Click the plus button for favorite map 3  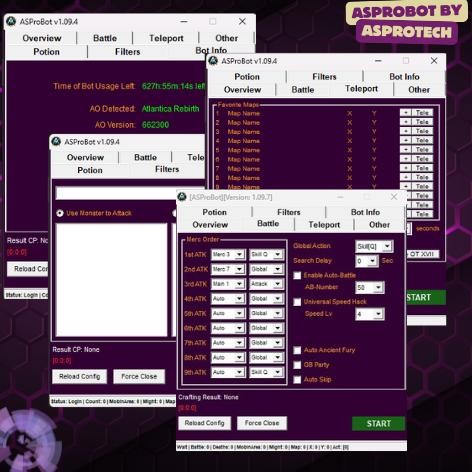[x=405, y=131]
